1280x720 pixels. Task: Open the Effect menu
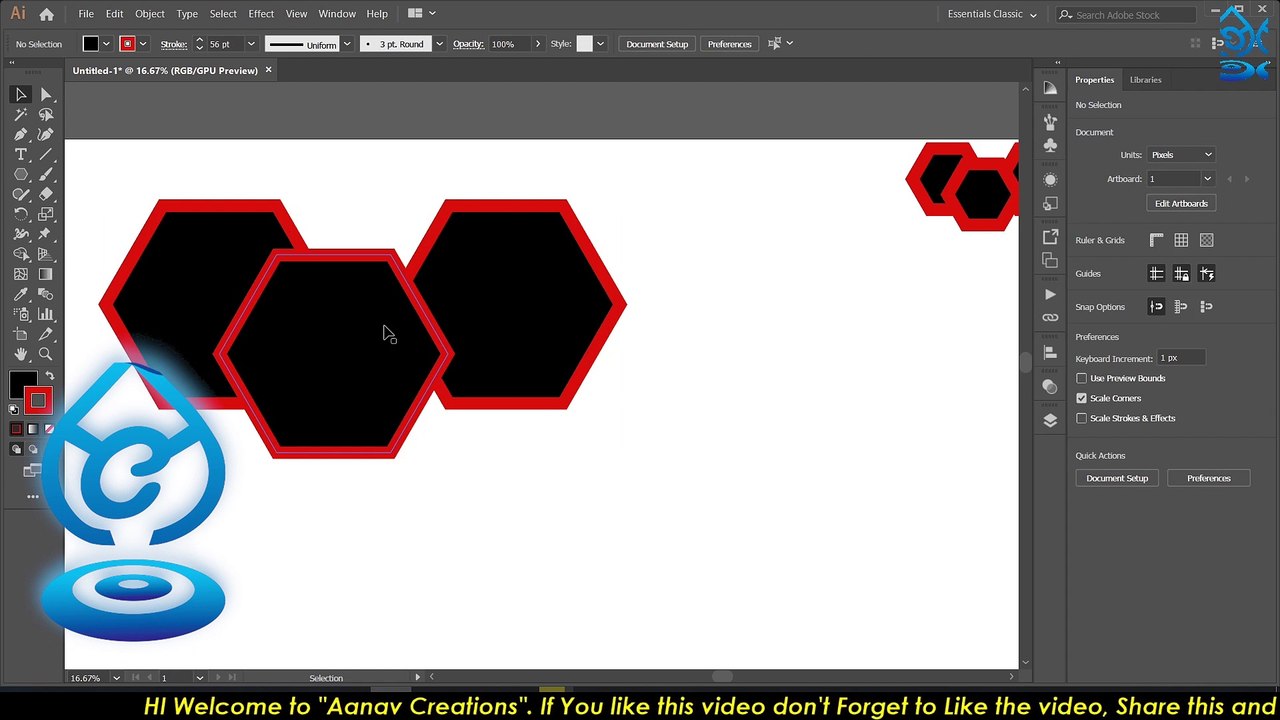261,14
